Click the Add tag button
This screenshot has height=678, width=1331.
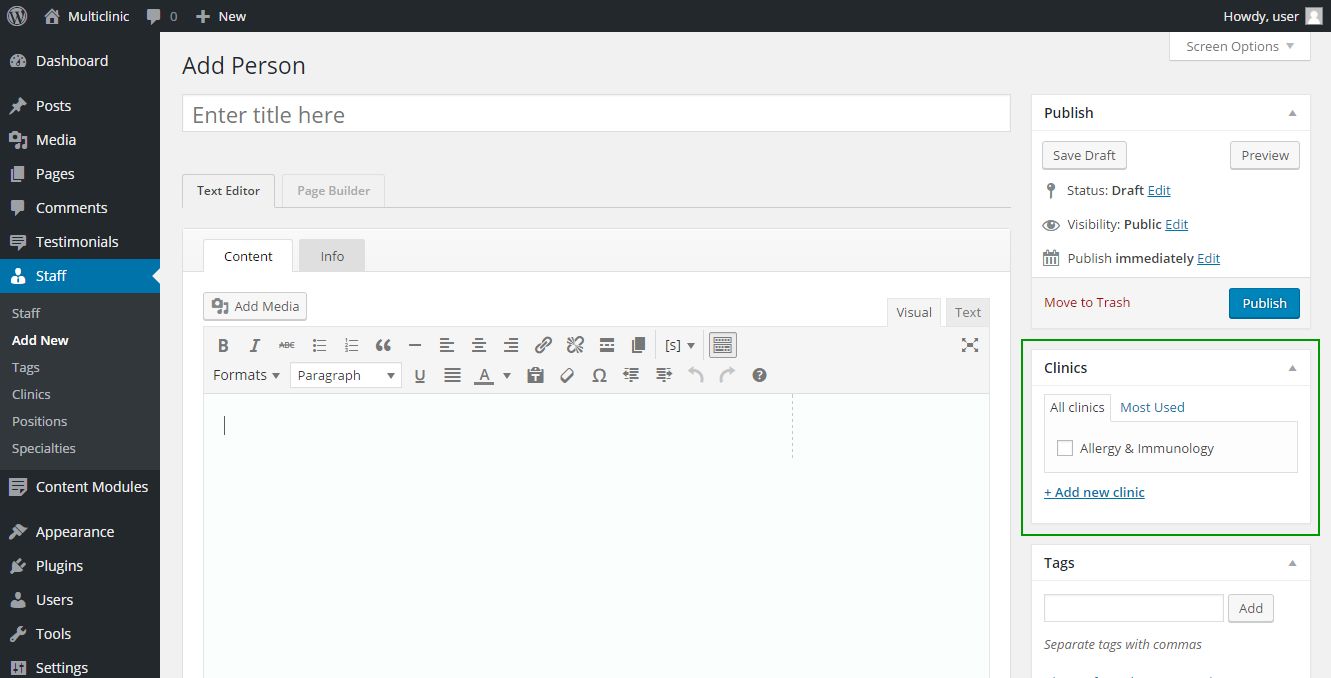click(x=1251, y=608)
